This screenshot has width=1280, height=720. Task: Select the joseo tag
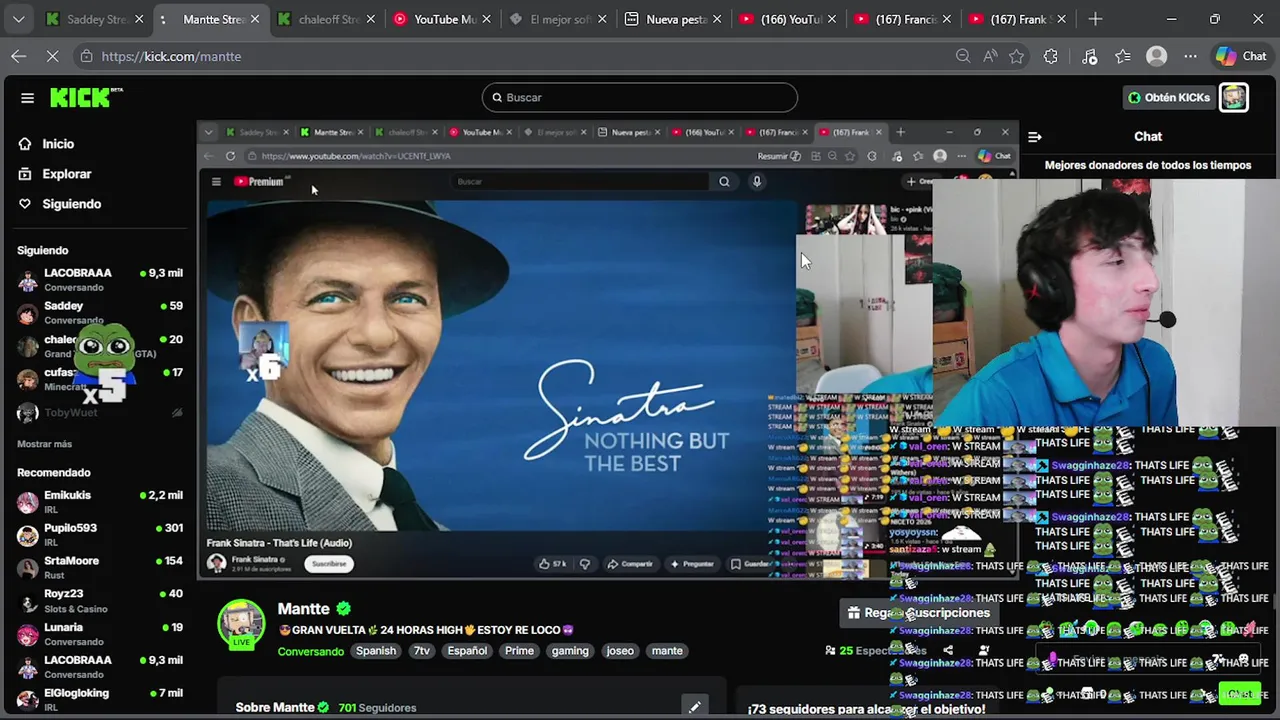(x=620, y=651)
